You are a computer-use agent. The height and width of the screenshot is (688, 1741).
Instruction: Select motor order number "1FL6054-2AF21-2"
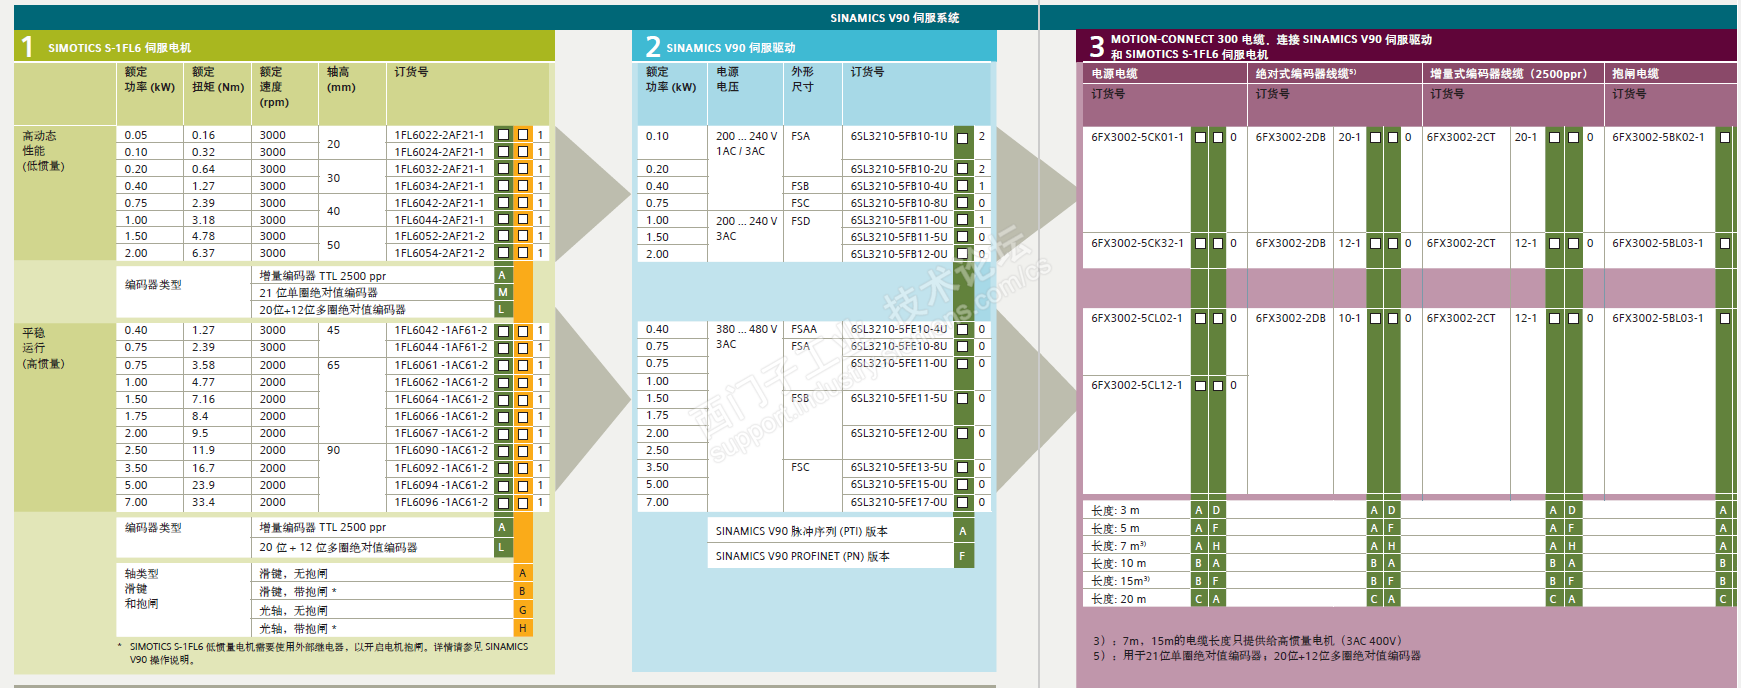[x=439, y=253]
